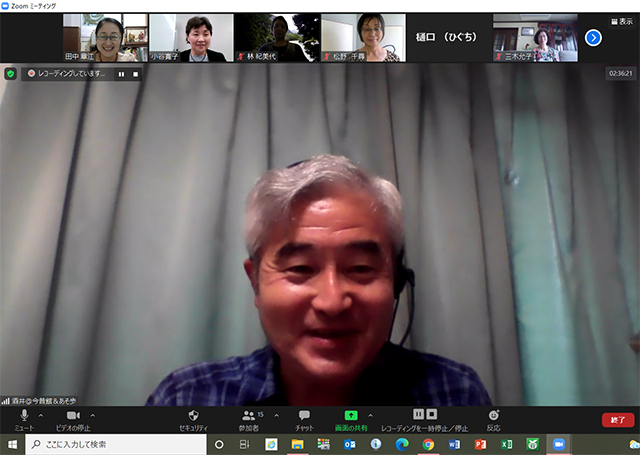Open the Security shield menu
This screenshot has width=640, height=455.
coord(193,416)
